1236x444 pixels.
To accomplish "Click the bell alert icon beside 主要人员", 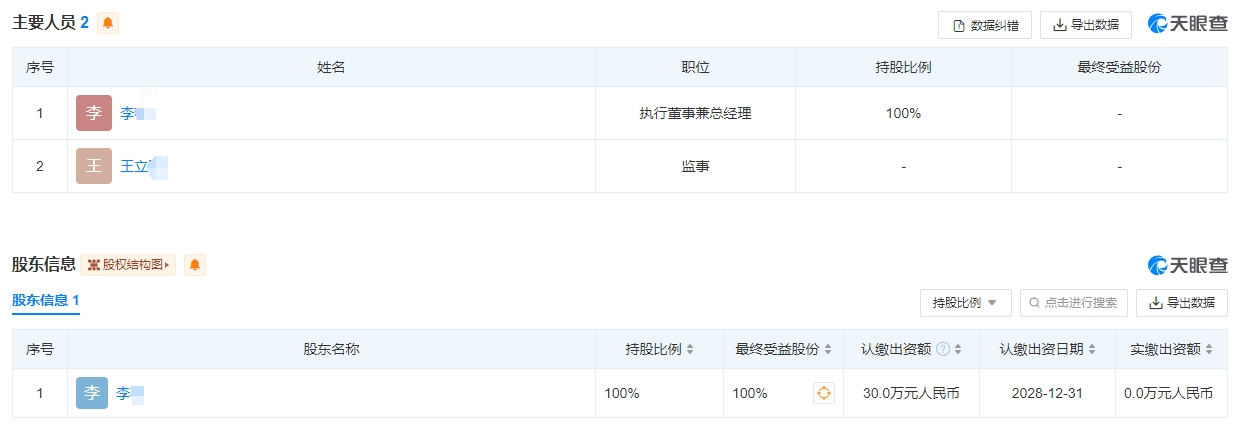I will [x=108, y=23].
